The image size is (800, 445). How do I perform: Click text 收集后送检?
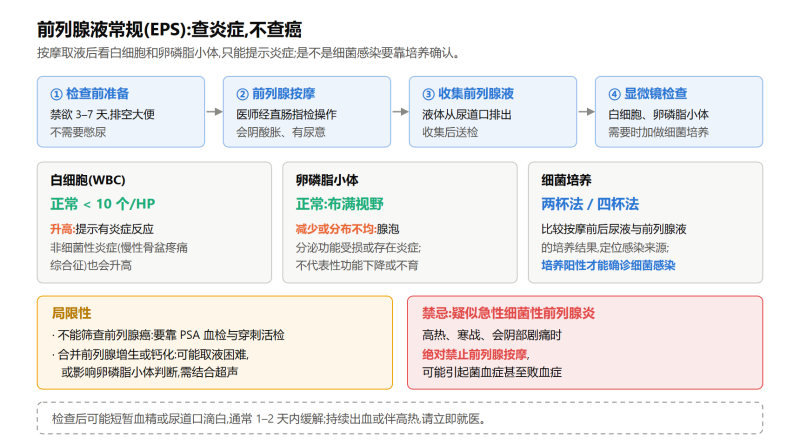click(450, 132)
